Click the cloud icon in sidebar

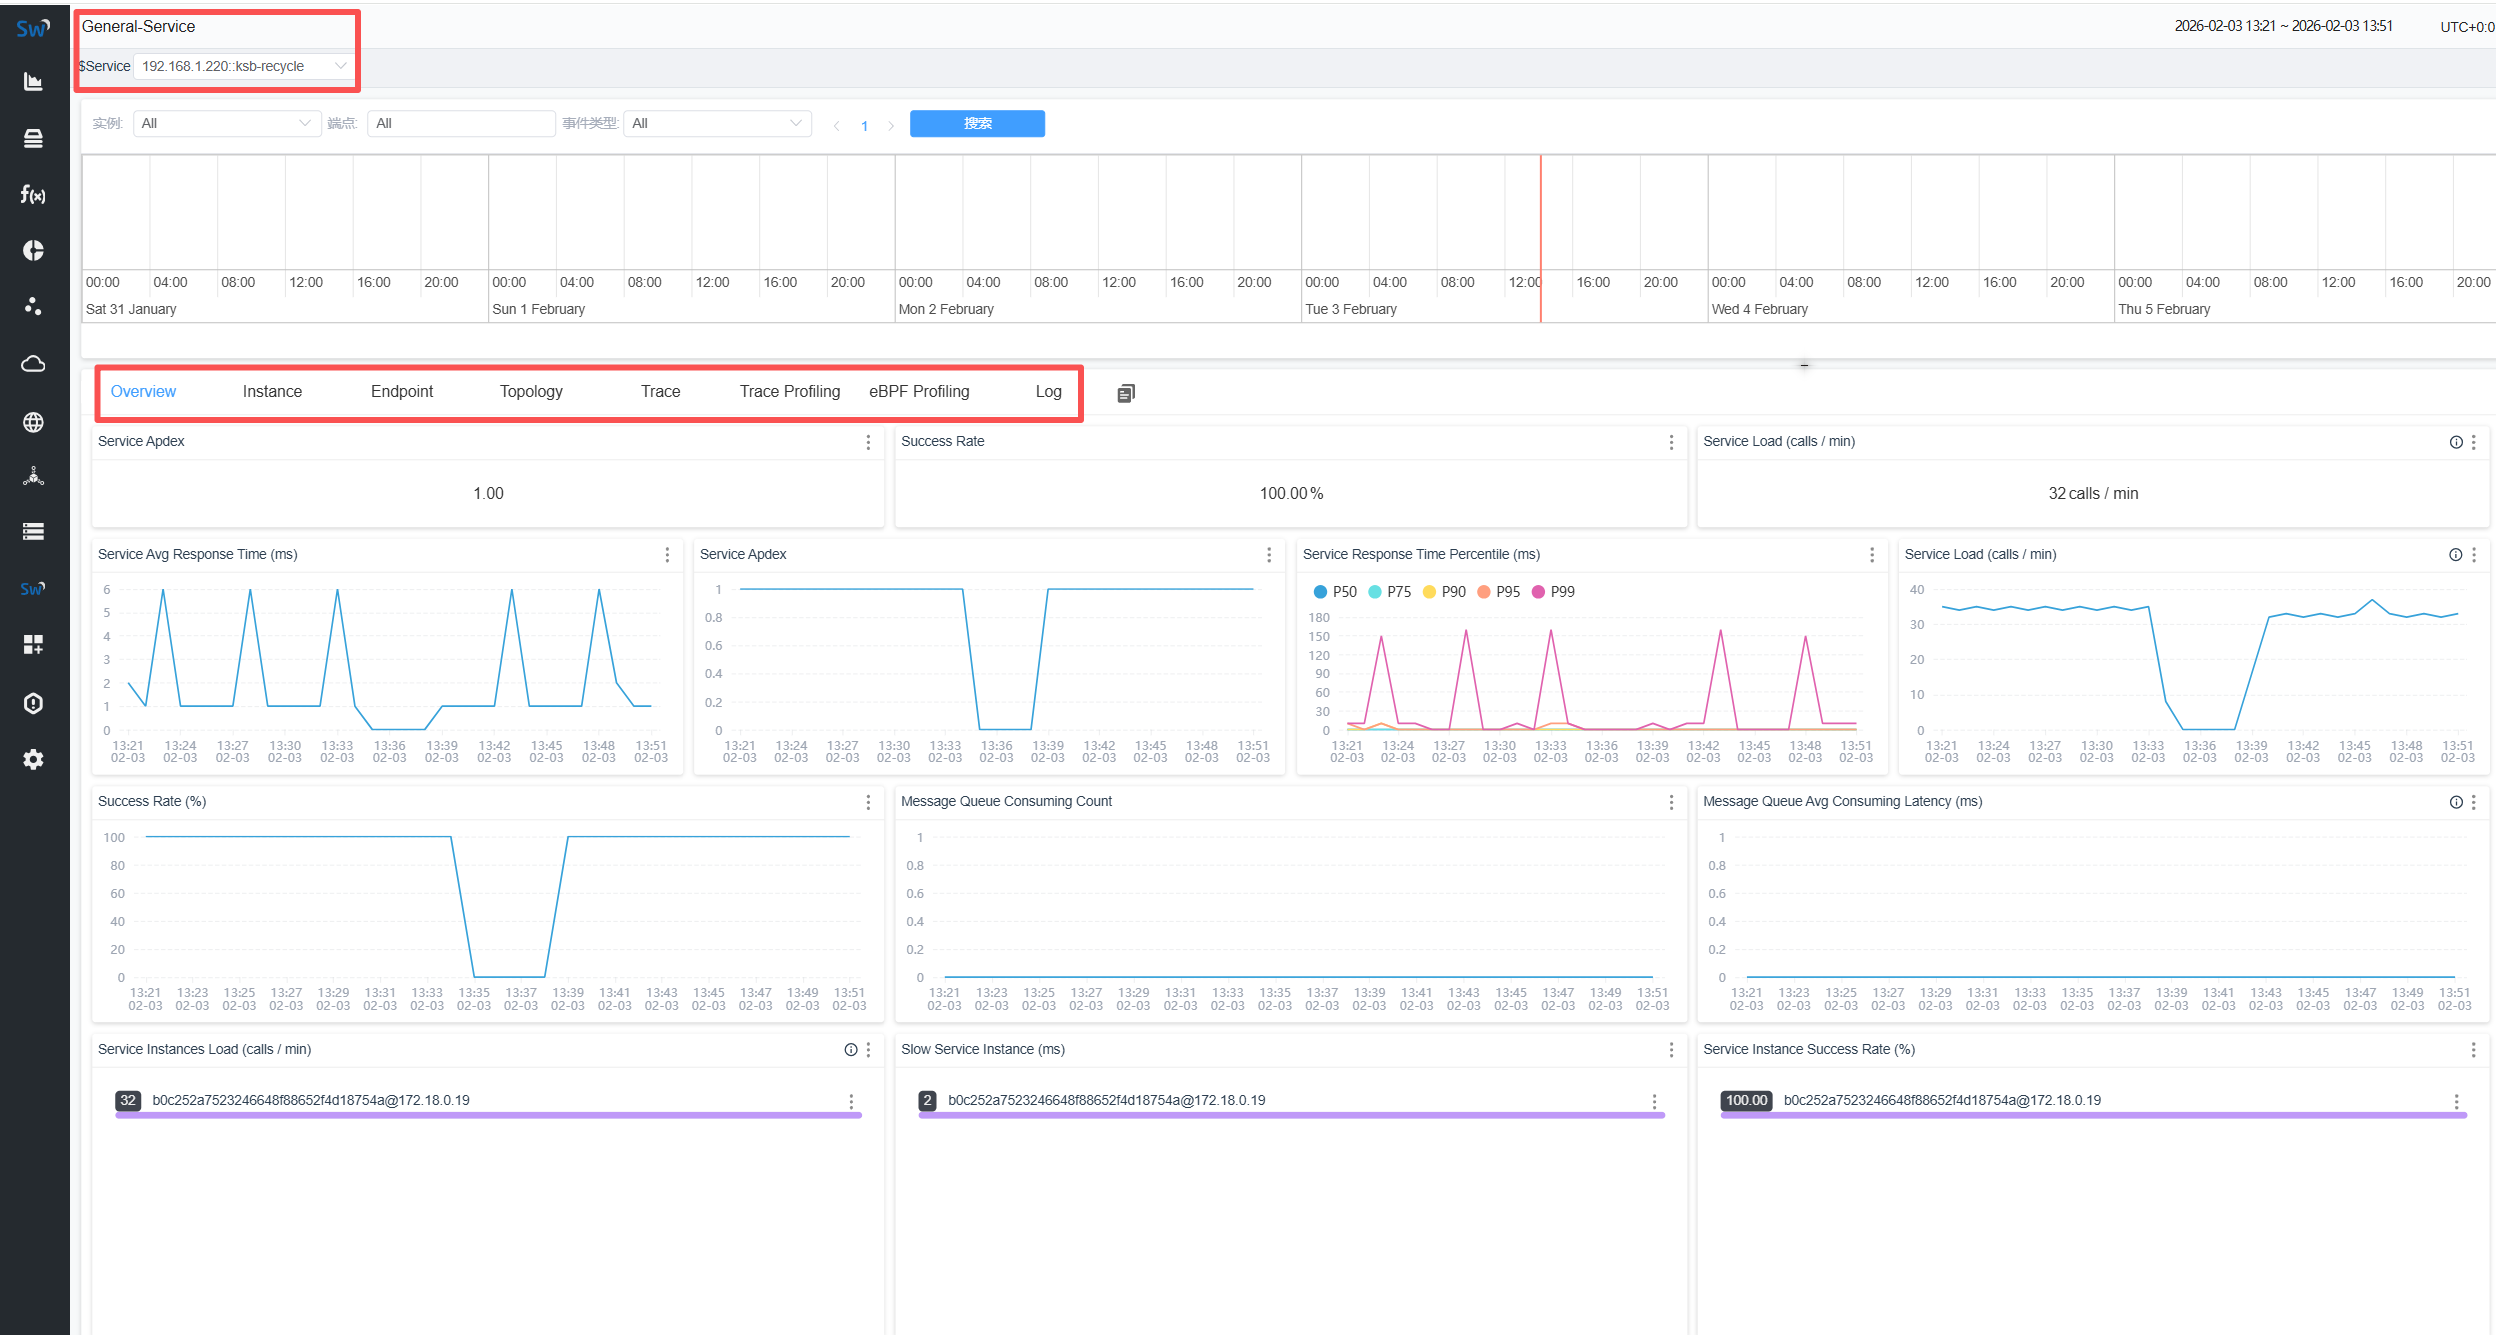(33, 363)
